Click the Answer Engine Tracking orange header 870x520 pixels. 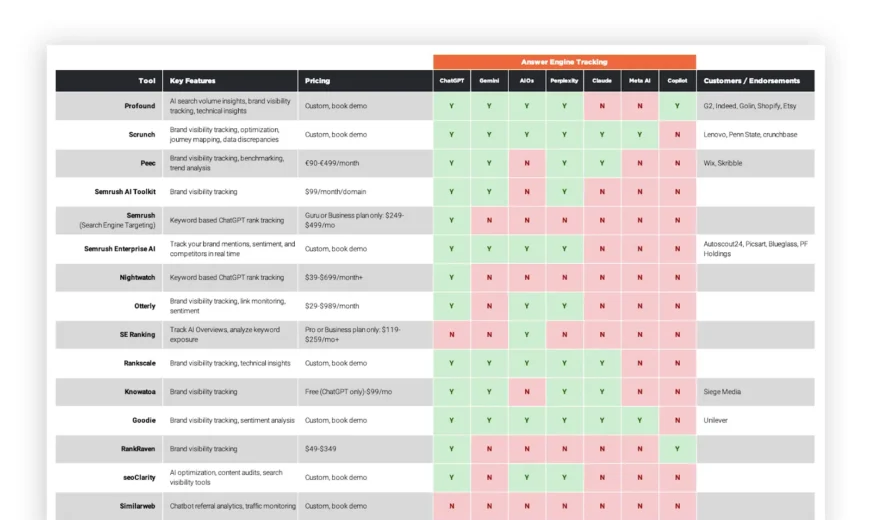[564, 62]
